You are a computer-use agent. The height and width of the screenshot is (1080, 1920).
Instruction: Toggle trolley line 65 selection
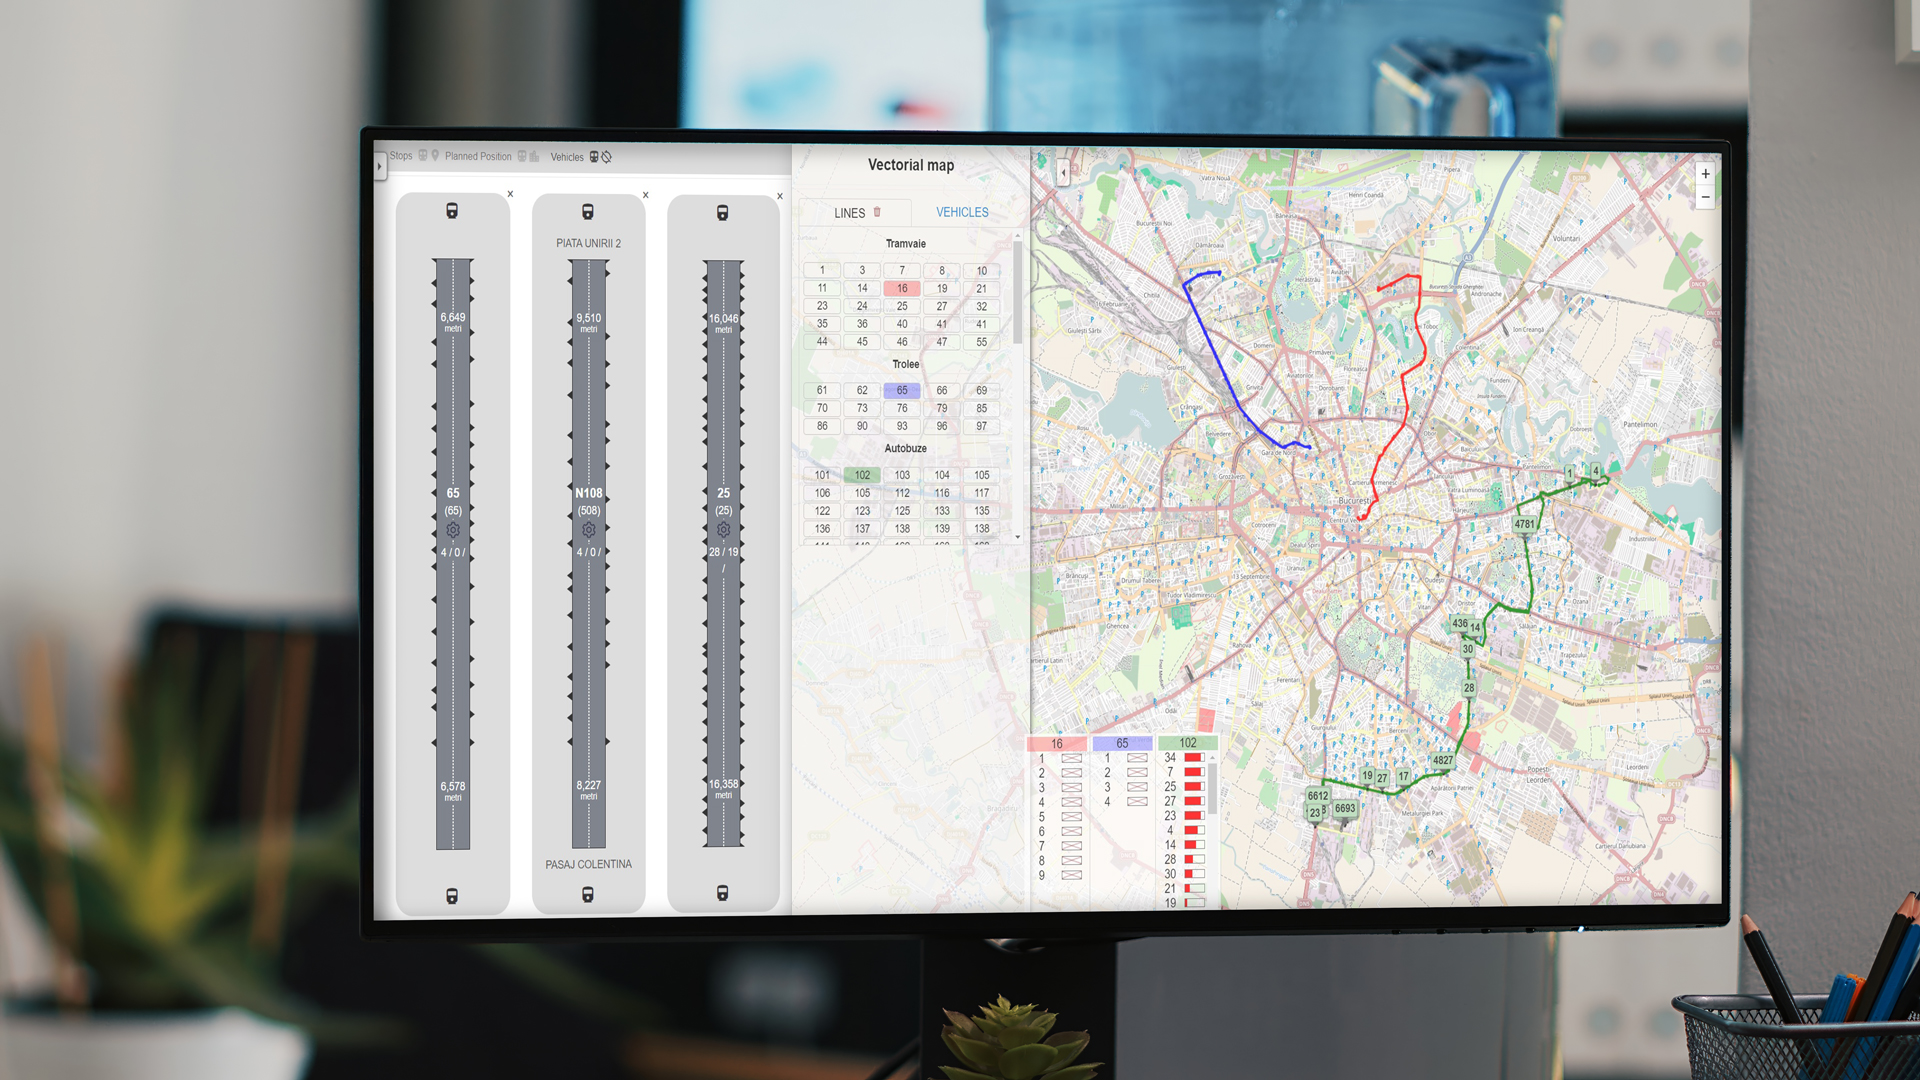coord(902,391)
